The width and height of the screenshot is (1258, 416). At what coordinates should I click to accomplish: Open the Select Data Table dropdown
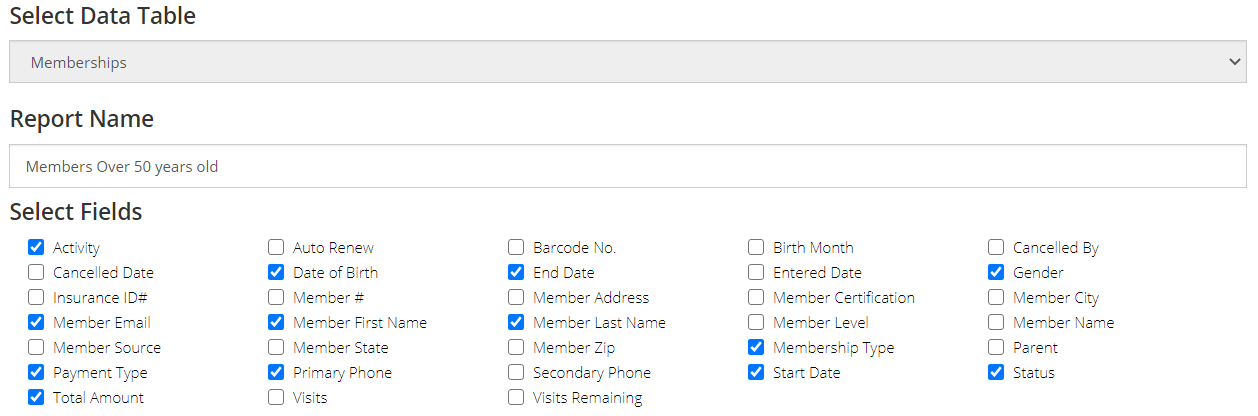(x=628, y=62)
